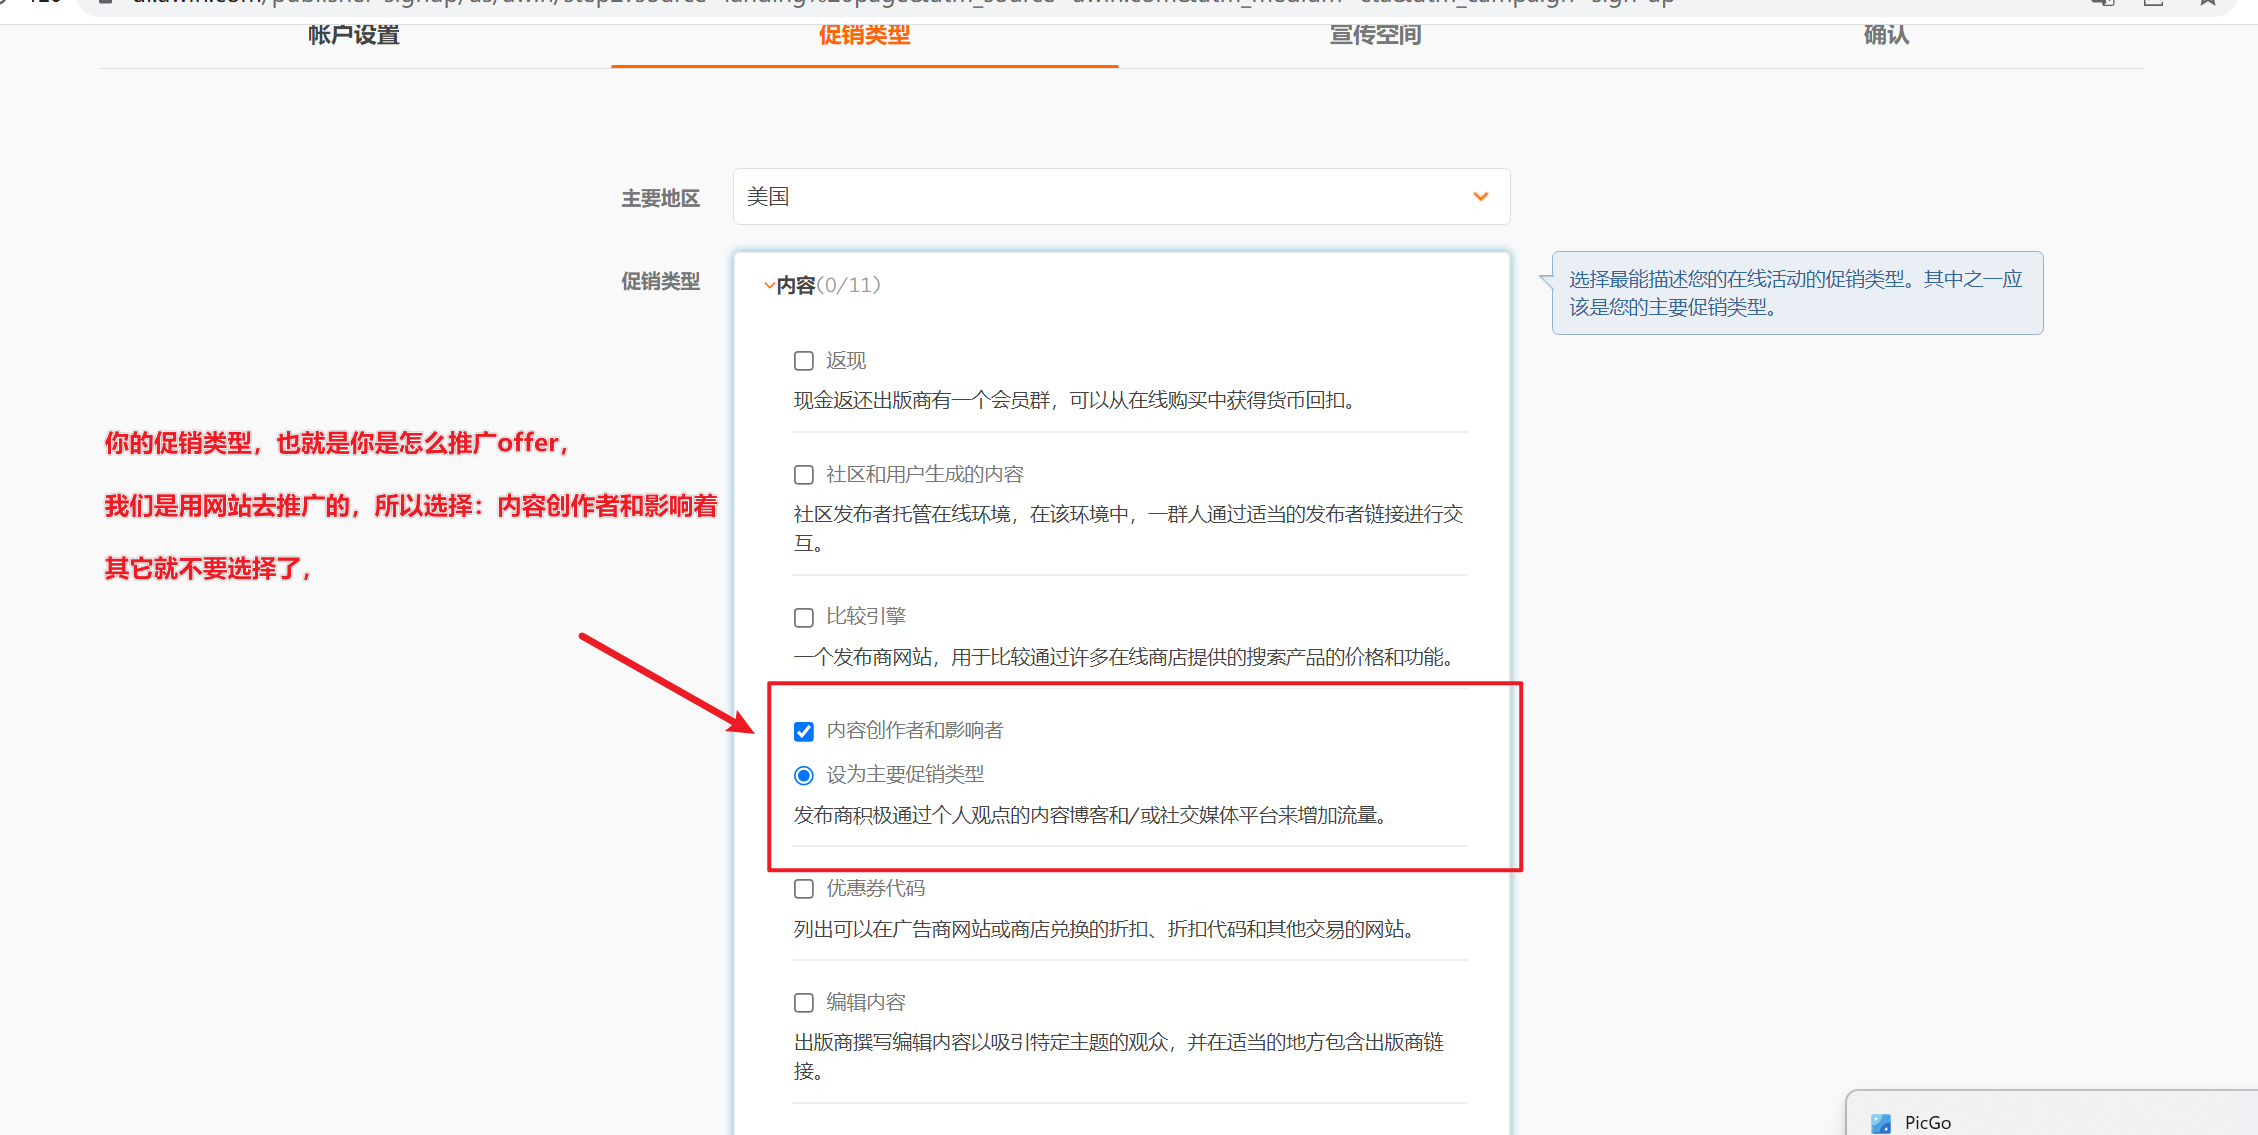Click the 优惠券代码 option label
The height and width of the screenshot is (1135, 2258).
click(x=875, y=889)
